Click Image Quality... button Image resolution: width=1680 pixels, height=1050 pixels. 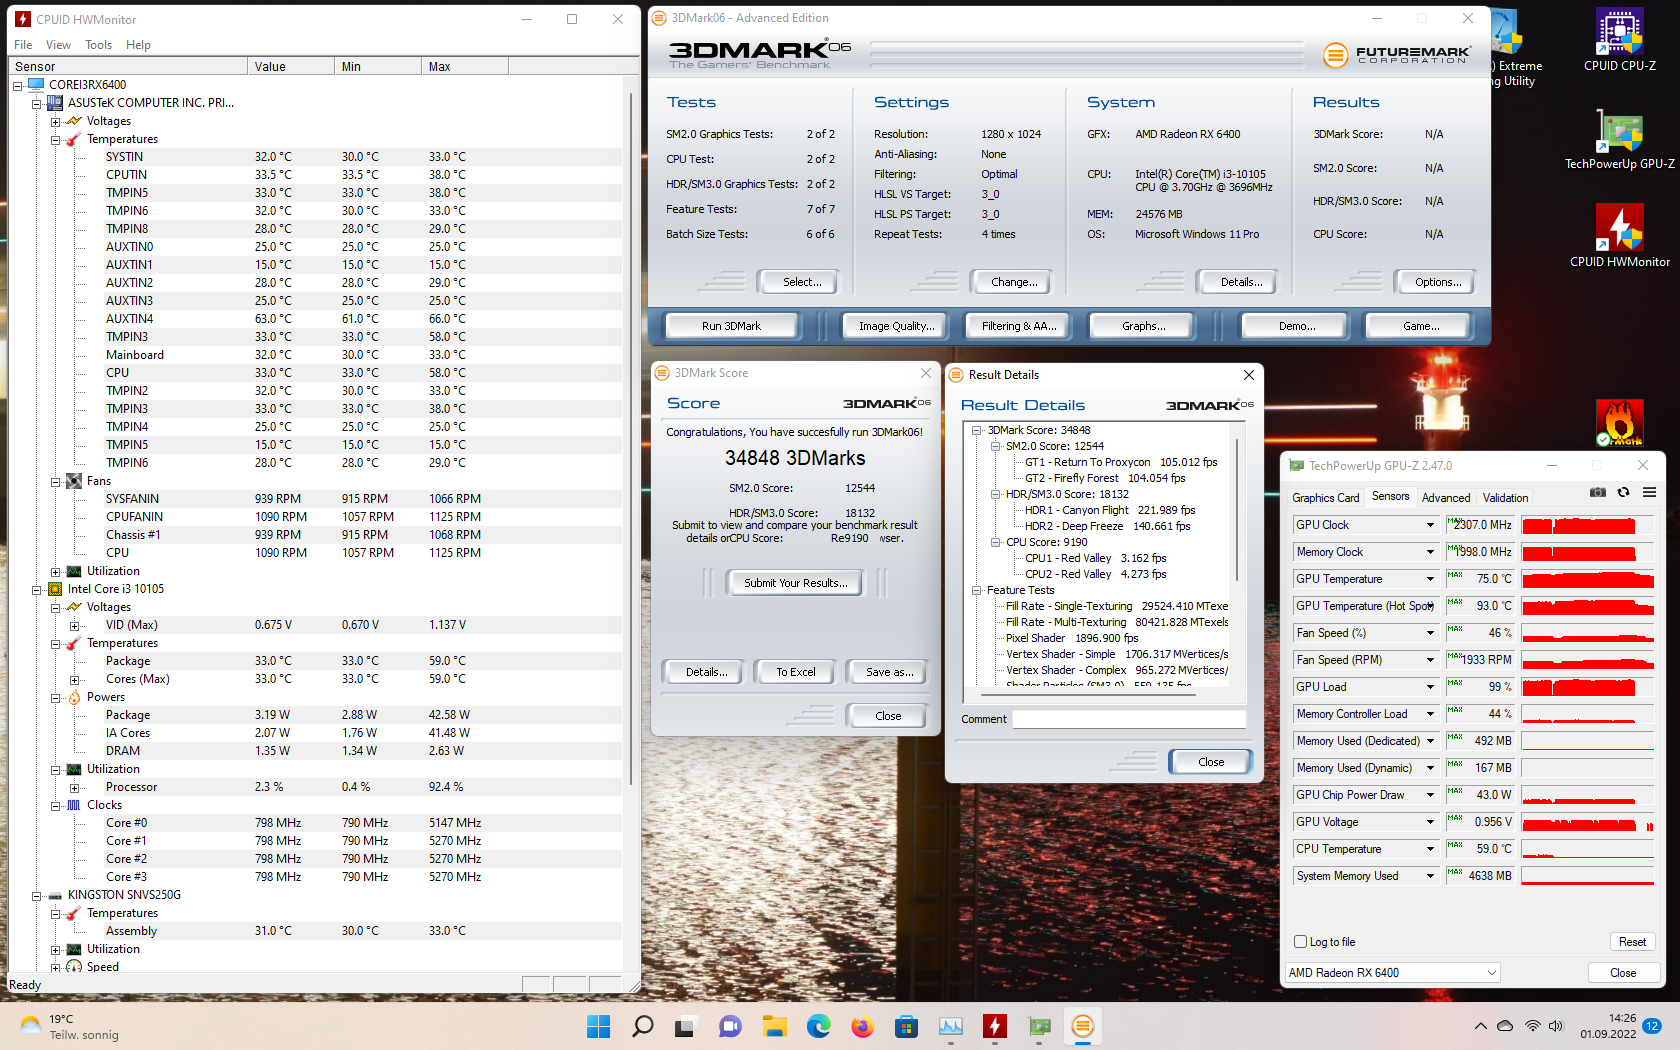(896, 326)
